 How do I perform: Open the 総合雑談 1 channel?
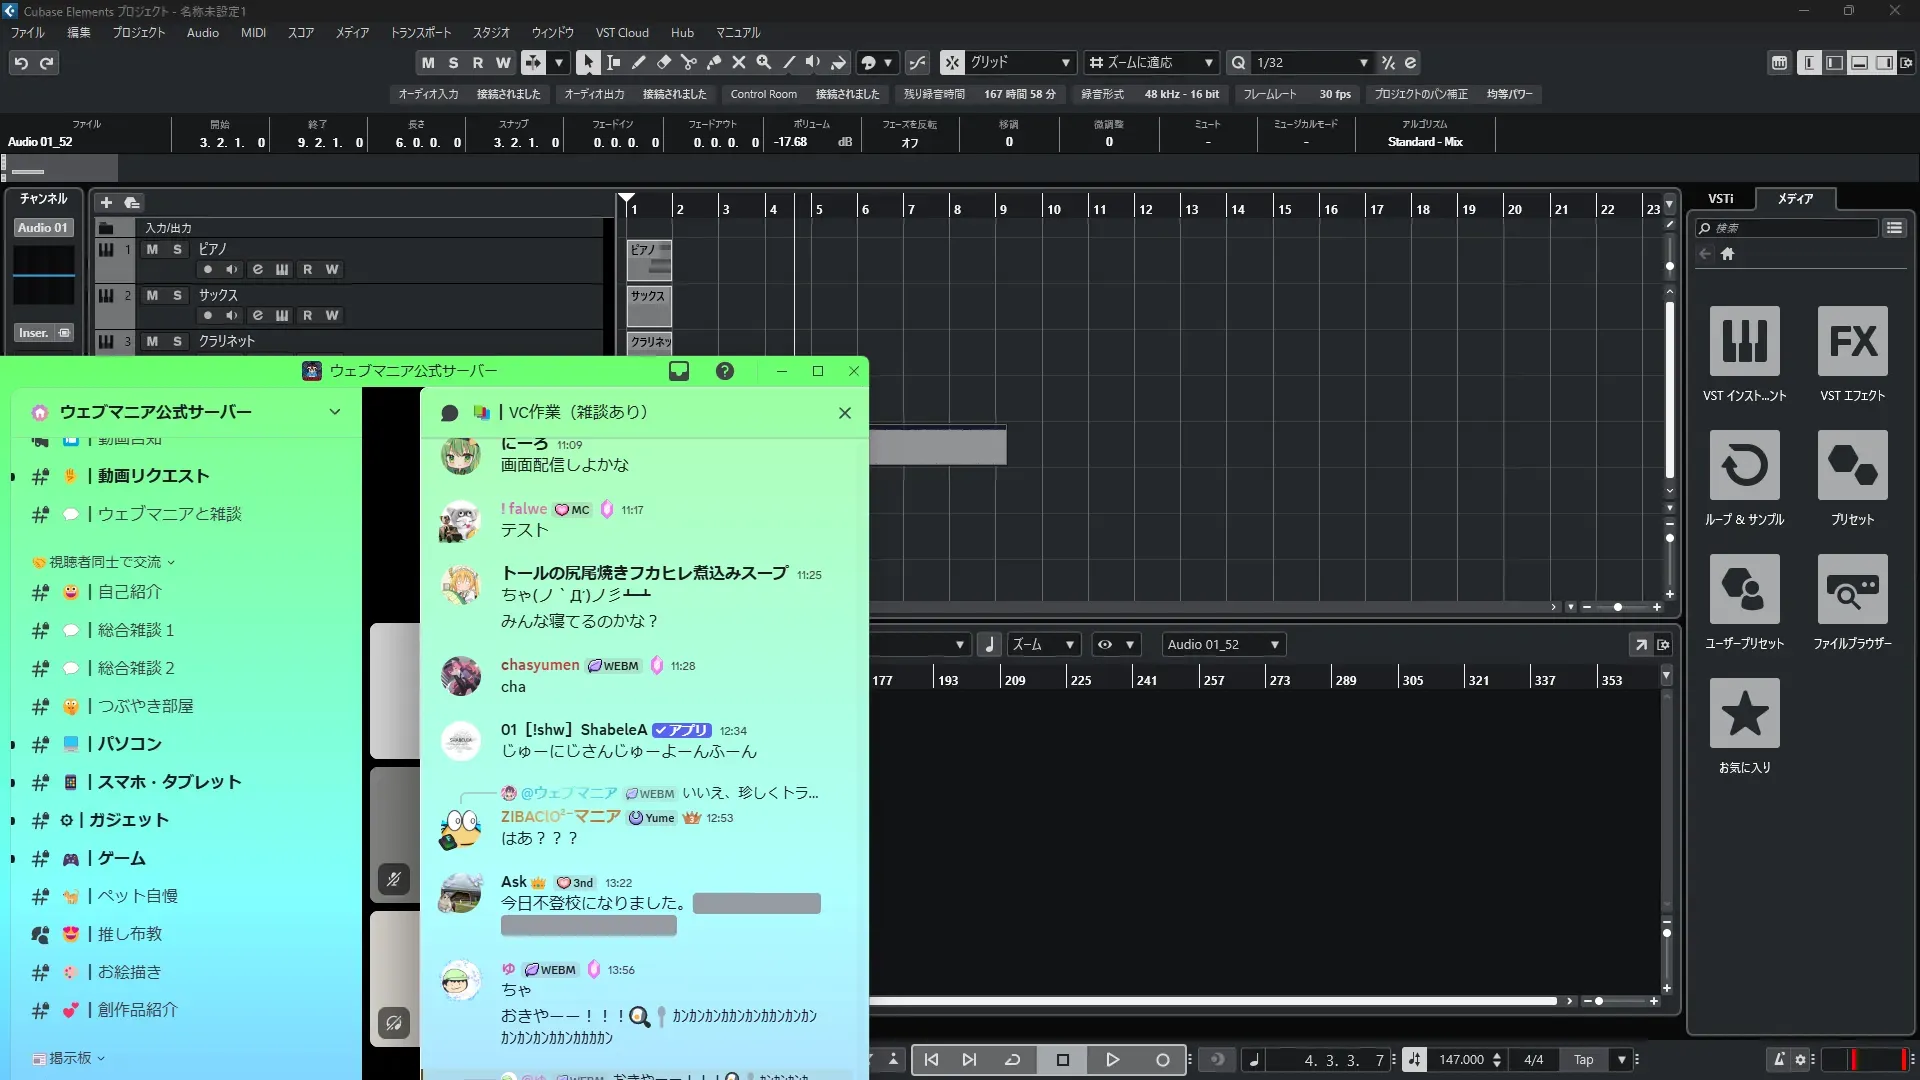pos(136,630)
